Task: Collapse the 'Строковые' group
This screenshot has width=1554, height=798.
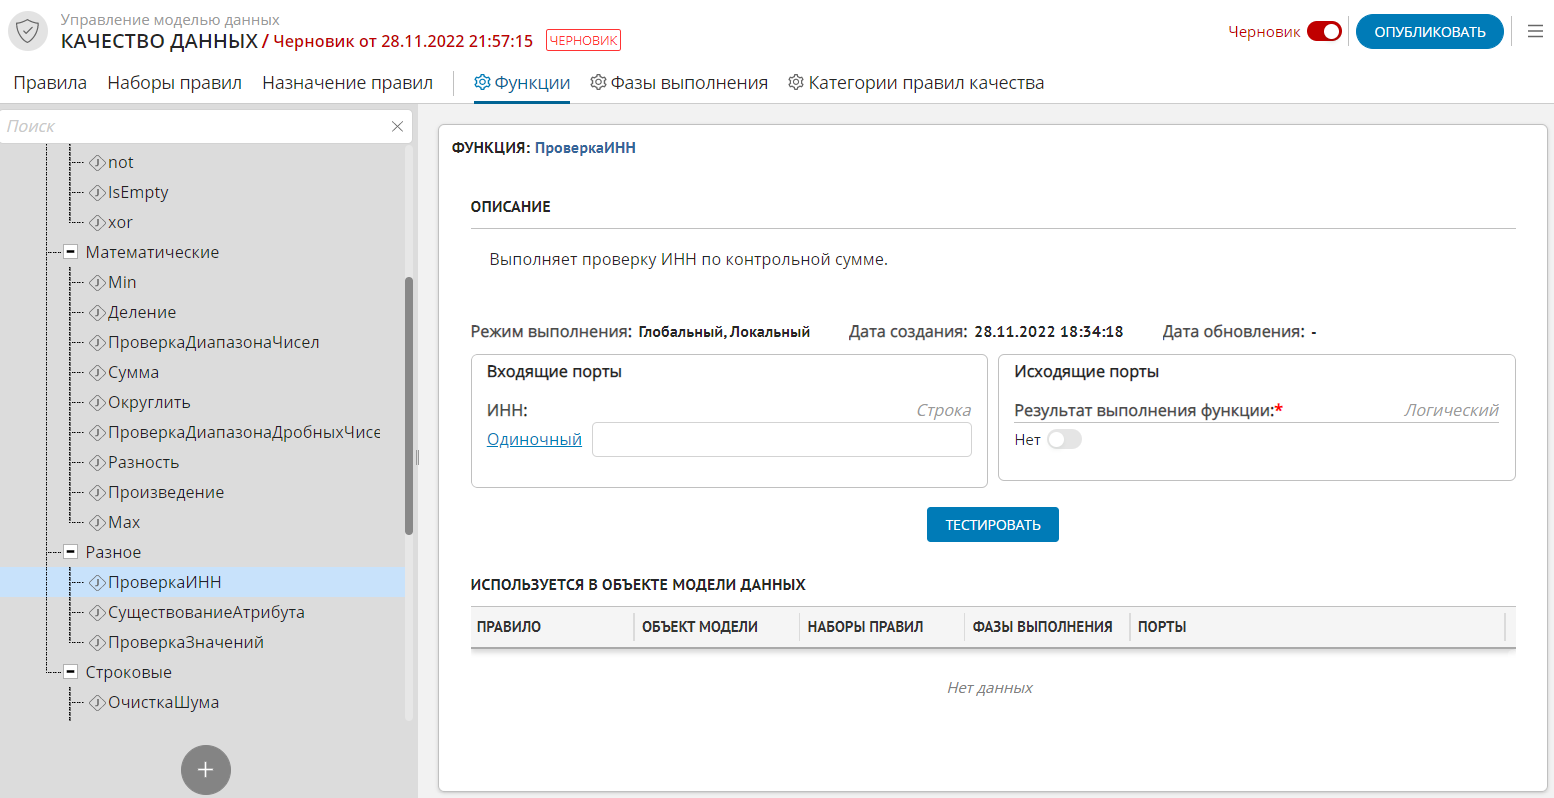Action: 71,672
